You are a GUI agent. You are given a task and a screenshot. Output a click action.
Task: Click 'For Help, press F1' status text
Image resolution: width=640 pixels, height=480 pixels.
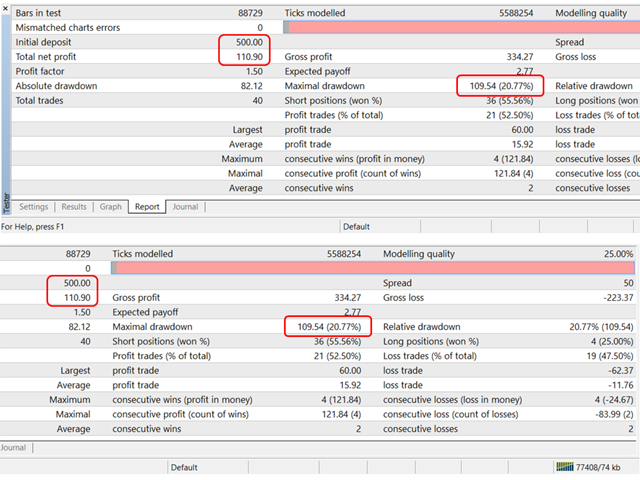click(x=33, y=227)
